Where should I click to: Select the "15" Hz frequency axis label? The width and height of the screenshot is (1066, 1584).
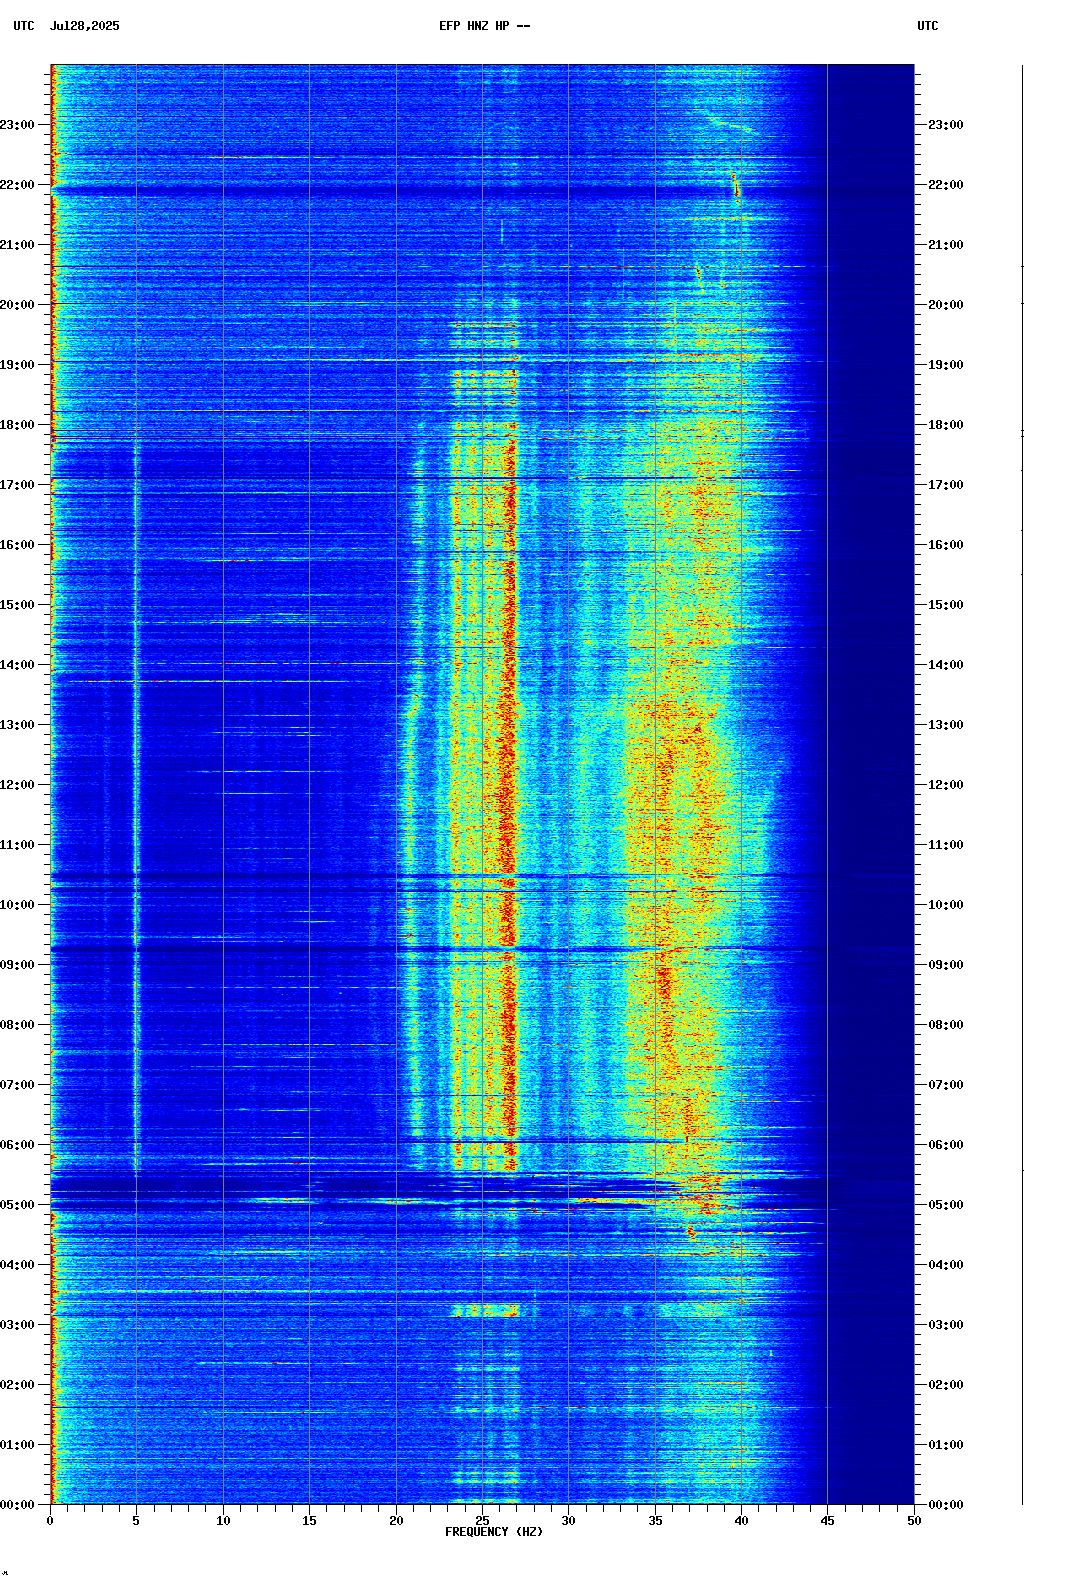tap(309, 1521)
